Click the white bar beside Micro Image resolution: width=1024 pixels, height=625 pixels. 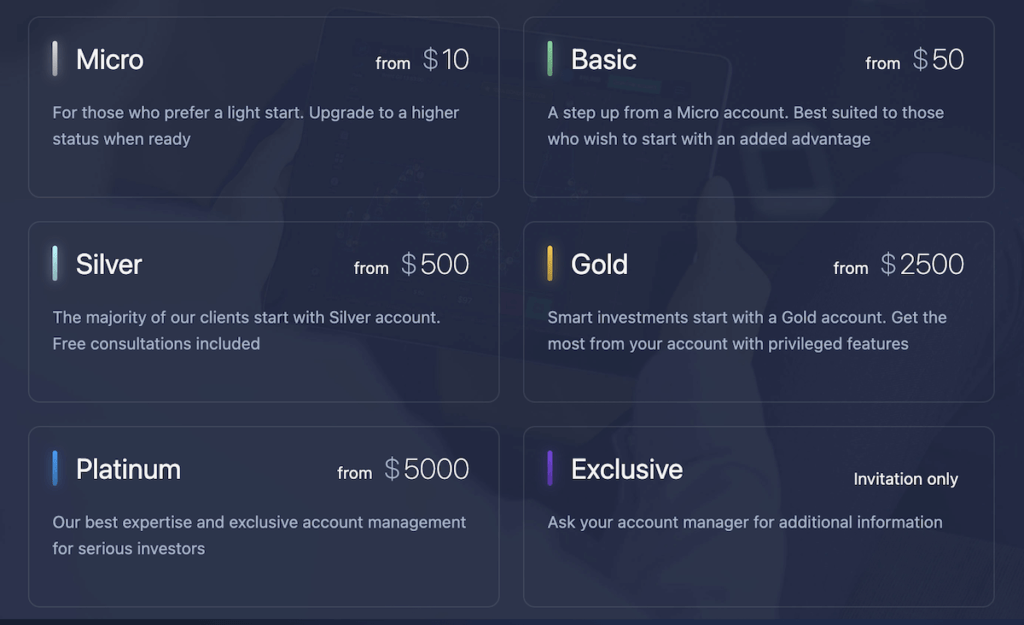[55, 59]
